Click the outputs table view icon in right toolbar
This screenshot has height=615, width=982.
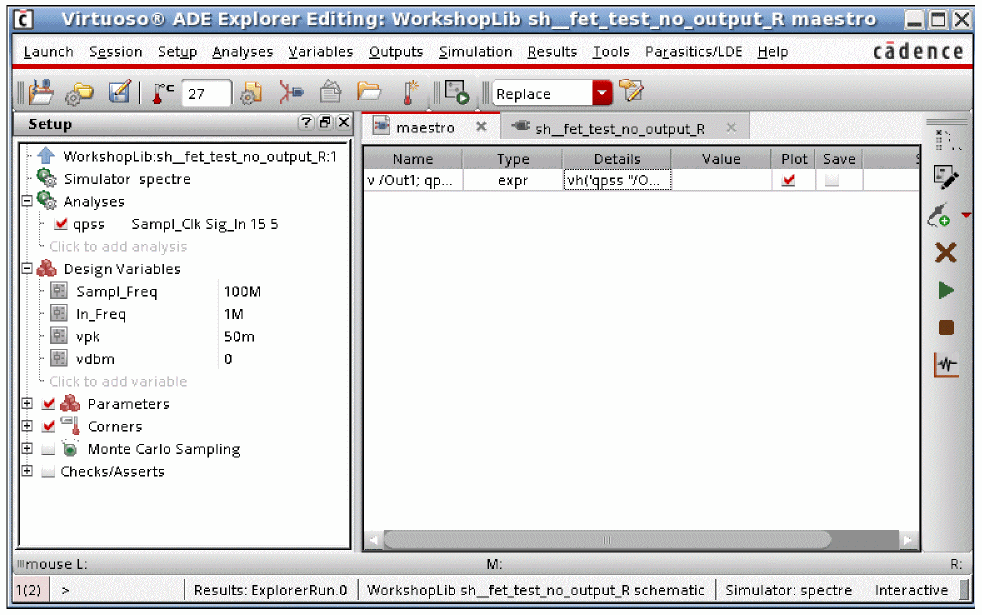[946, 141]
